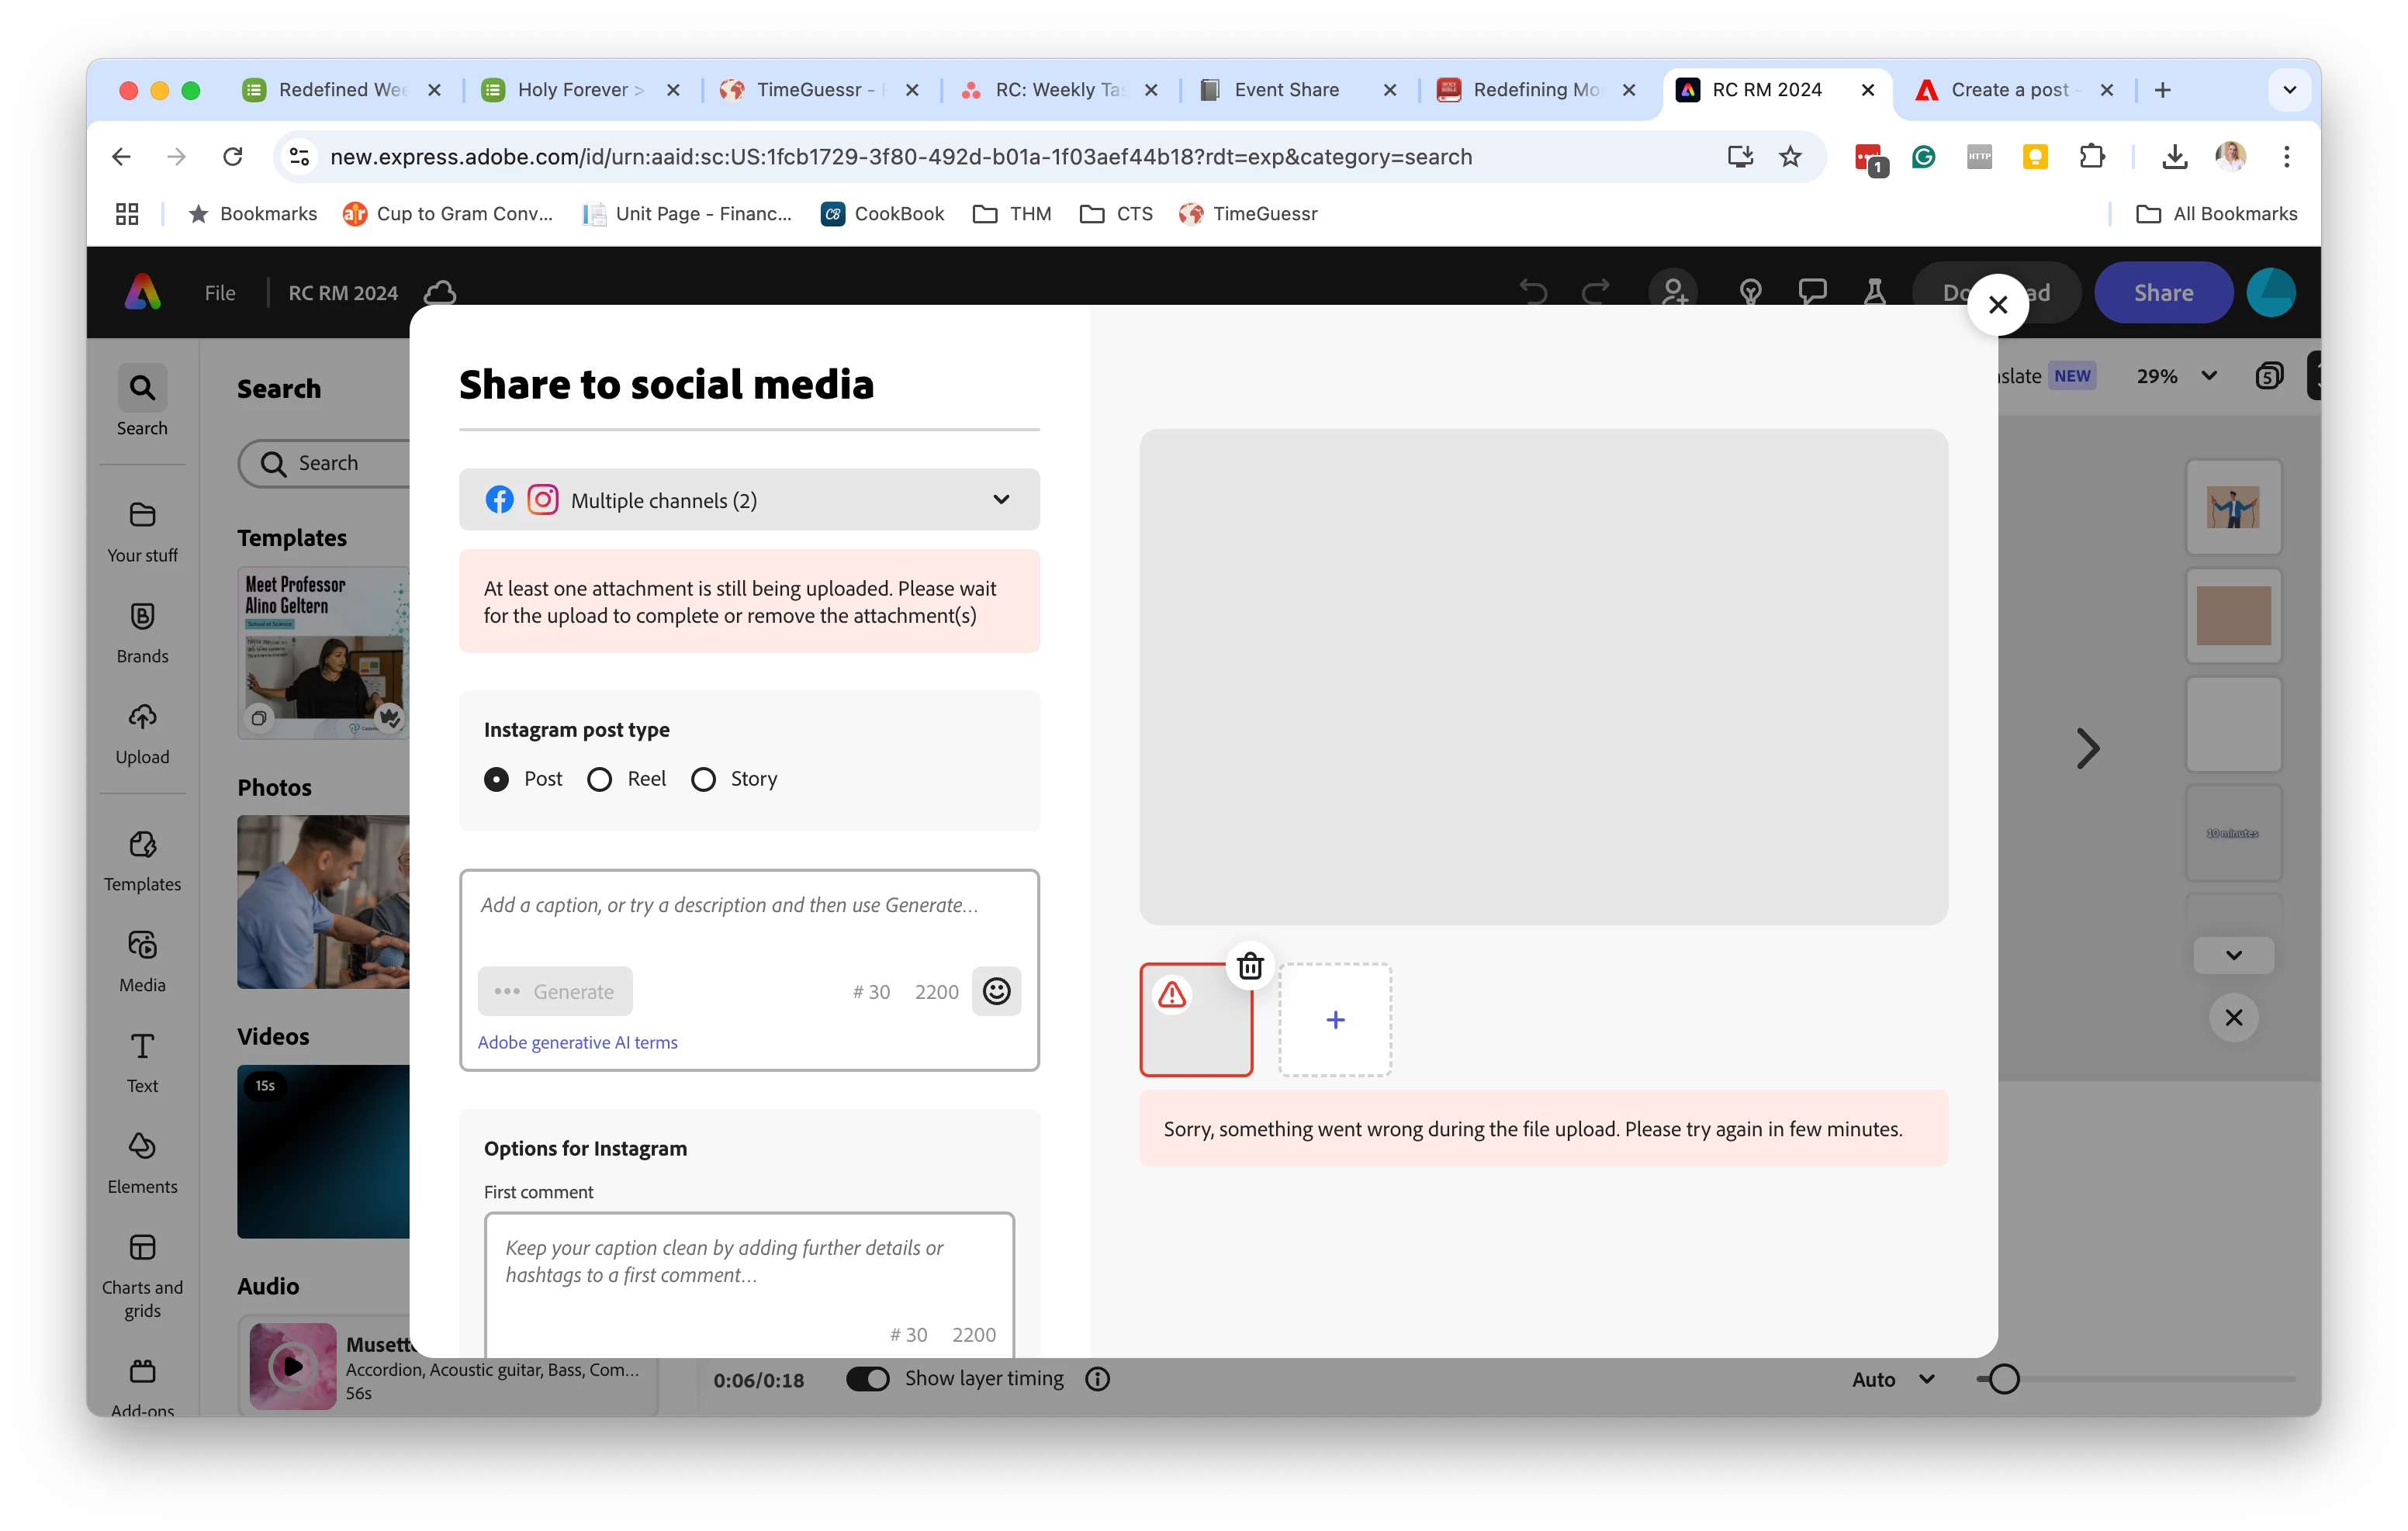Open the emoji picker in caption box
Image resolution: width=2408 pixels, height=1531 pixels.
996,991
